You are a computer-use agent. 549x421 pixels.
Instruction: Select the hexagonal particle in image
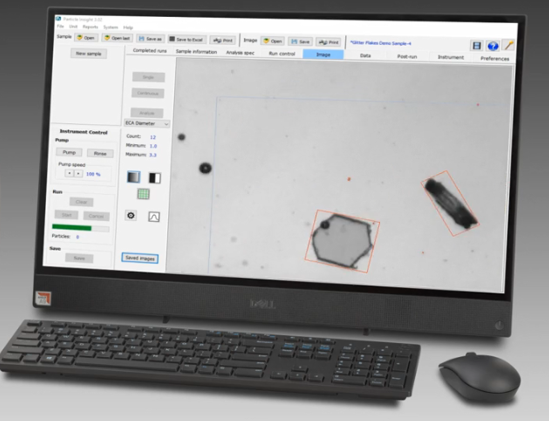pyautogui.click(x=342, y=241)
